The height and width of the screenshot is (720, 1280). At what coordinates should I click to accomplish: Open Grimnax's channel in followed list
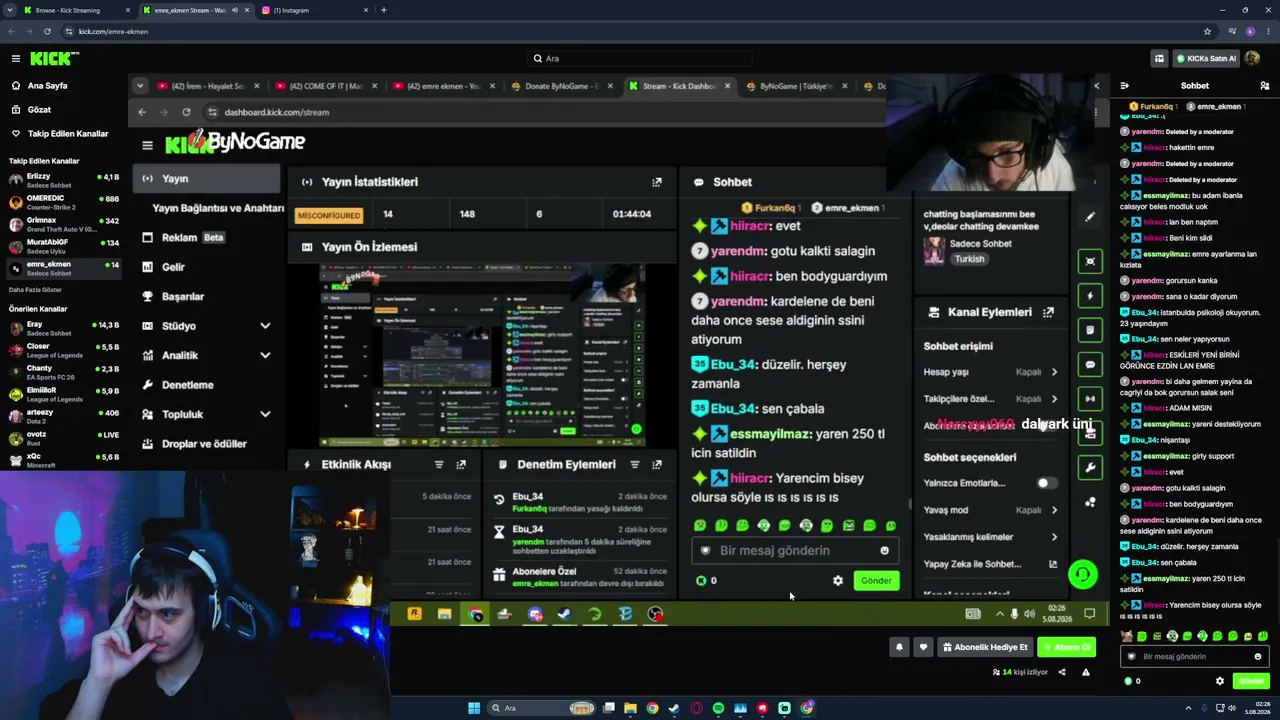point(64,225)
